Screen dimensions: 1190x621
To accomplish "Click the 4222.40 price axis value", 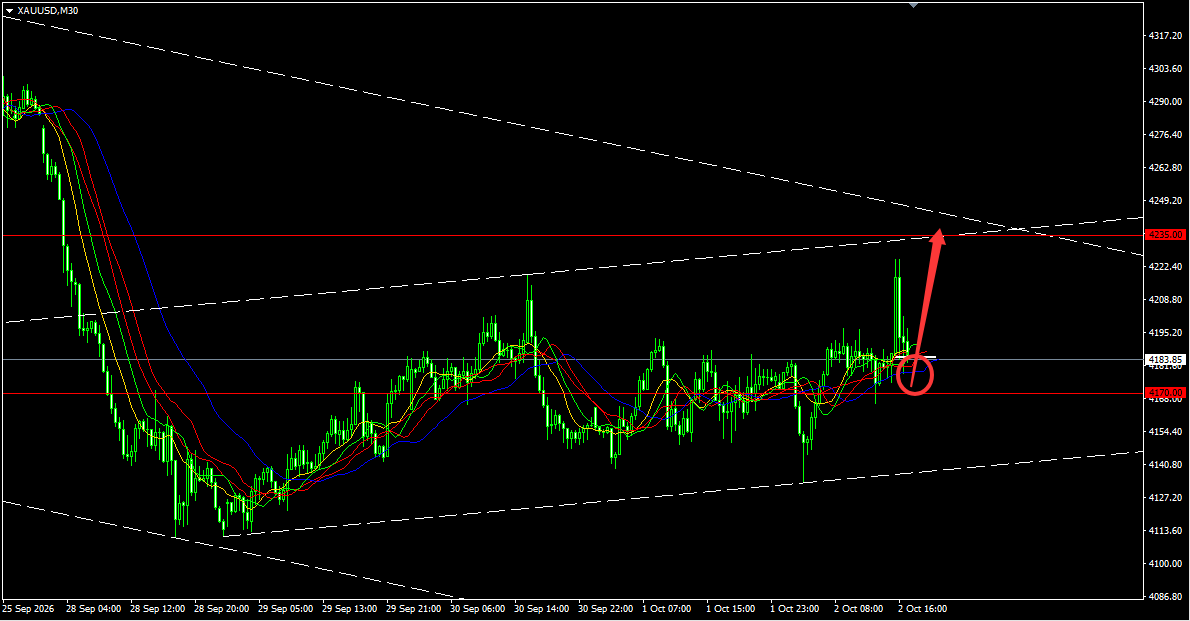I will coord(1165,266).
